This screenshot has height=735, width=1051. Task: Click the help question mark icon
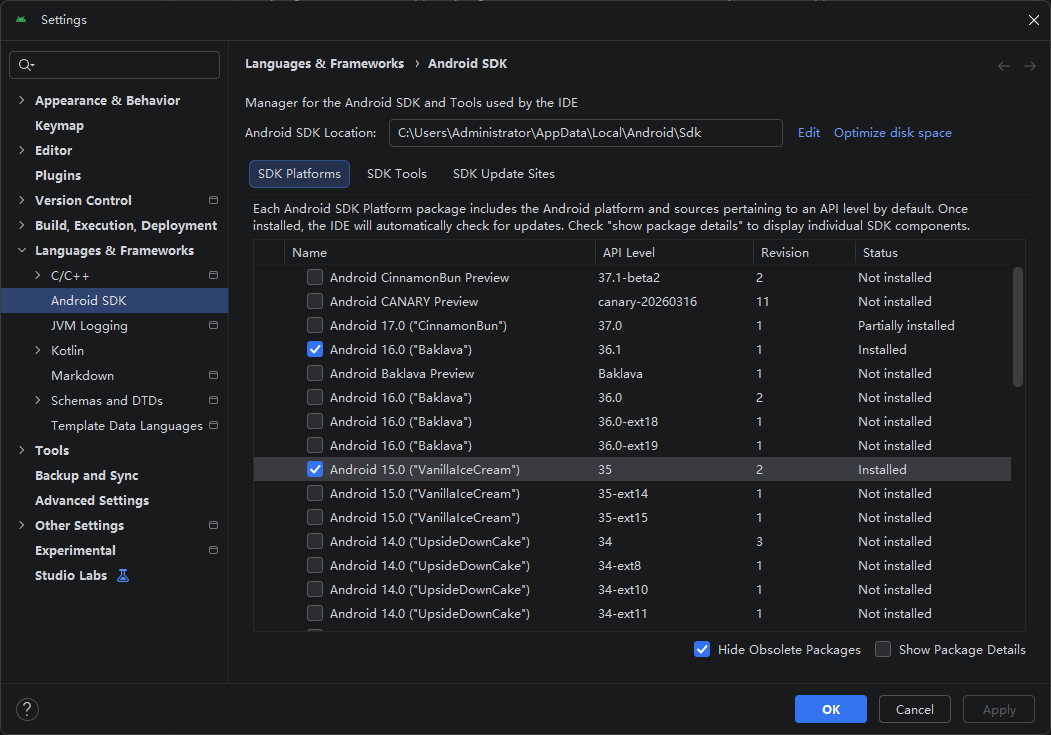(x=27, y=709)
